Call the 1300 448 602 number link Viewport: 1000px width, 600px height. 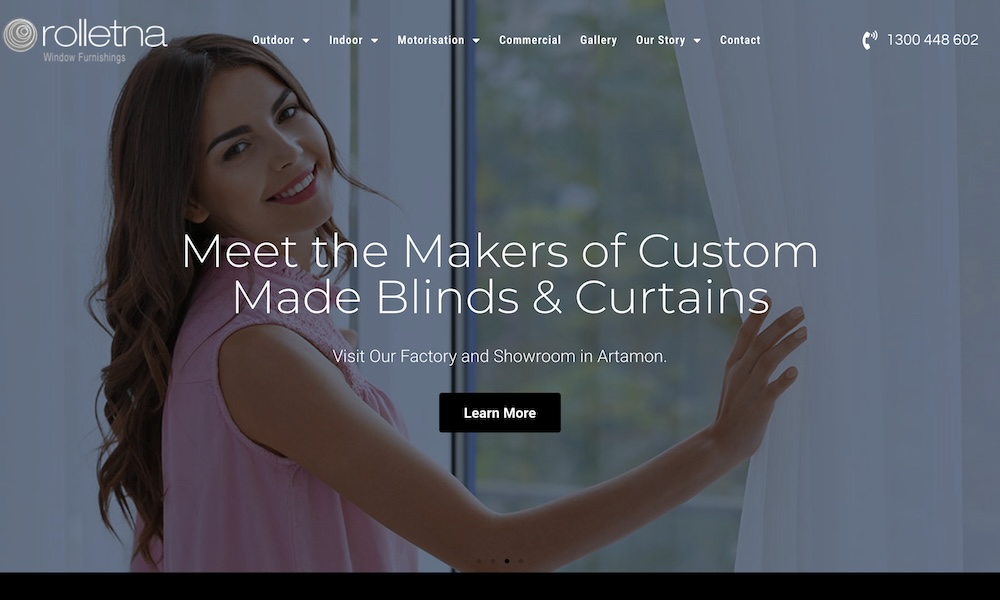pyautogui.click(x=932, y=40)
